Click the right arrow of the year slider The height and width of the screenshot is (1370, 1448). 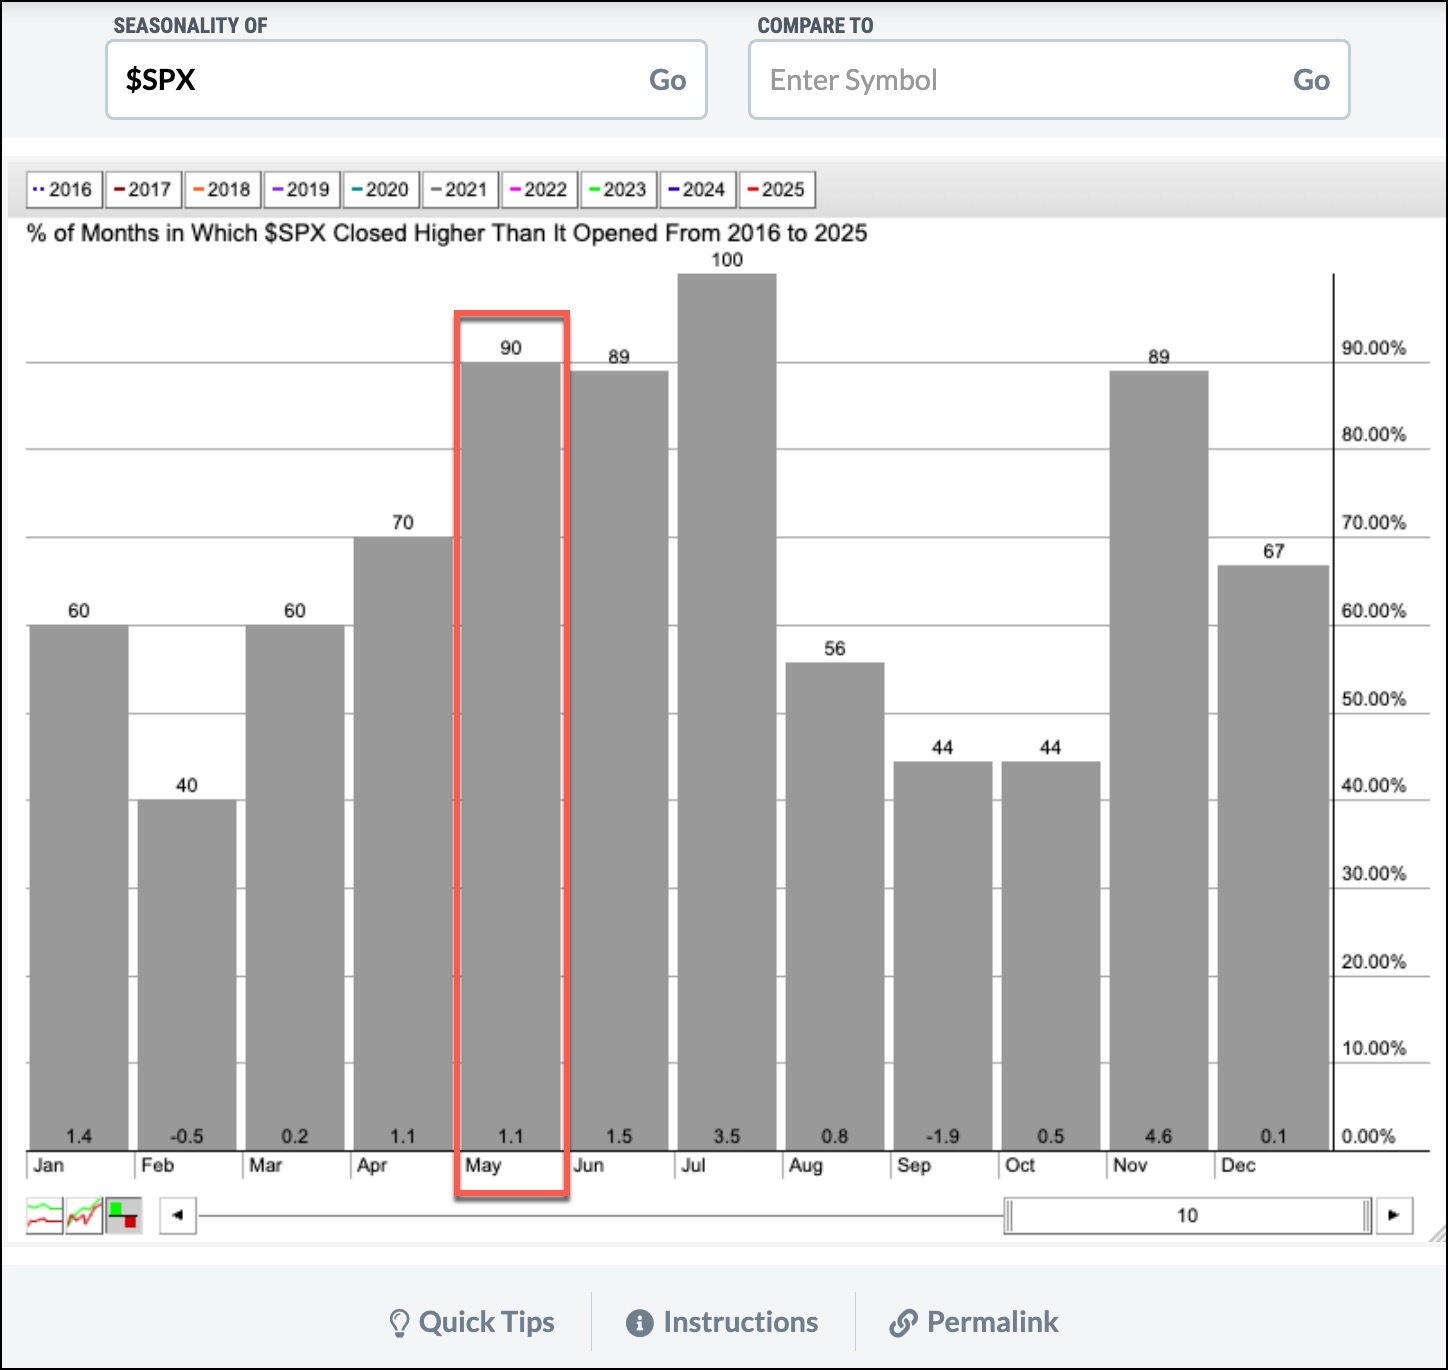pyautogui.click(x=1394, y=1216)
